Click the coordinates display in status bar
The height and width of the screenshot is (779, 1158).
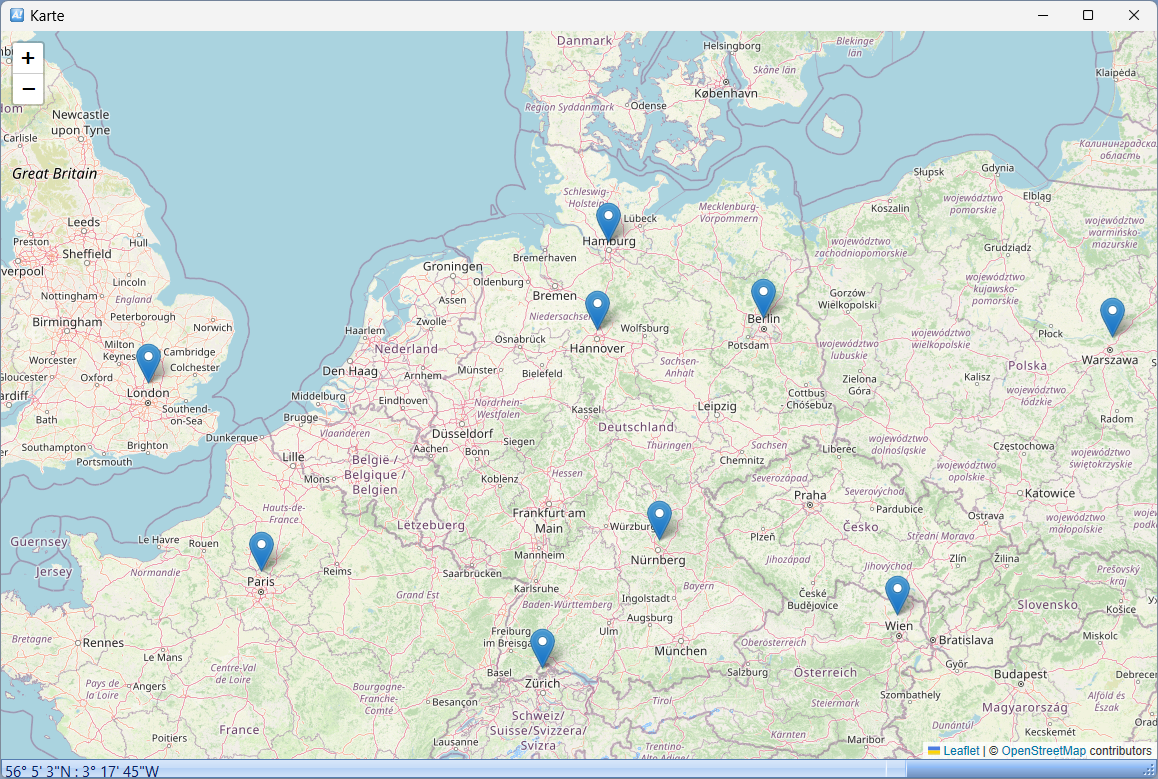click(x=82, y=771)
